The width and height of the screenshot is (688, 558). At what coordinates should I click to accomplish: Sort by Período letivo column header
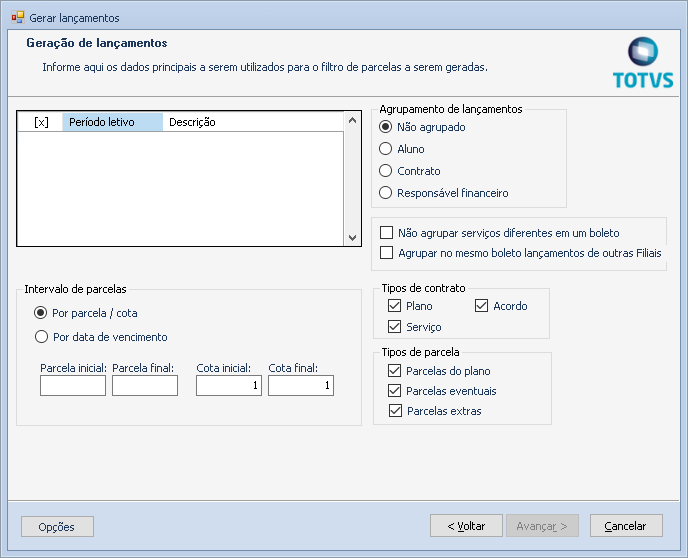pos(112,122)
